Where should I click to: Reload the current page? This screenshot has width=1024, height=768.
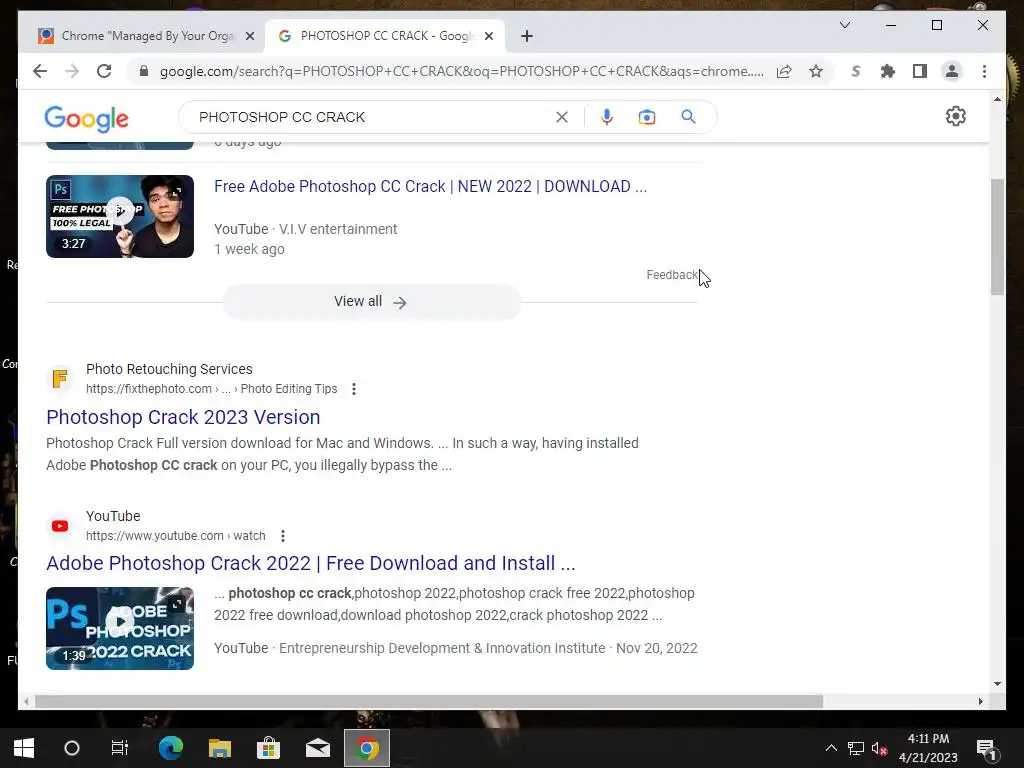[104, 71]
